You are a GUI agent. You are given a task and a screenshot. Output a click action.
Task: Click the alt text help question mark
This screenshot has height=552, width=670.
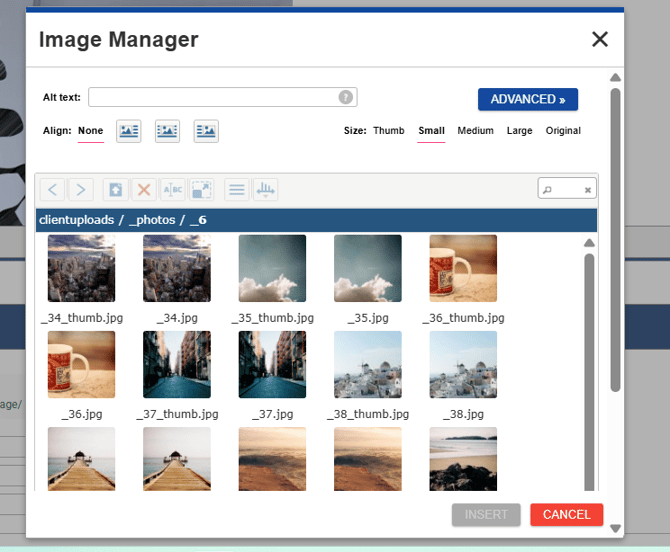[345, 97]
